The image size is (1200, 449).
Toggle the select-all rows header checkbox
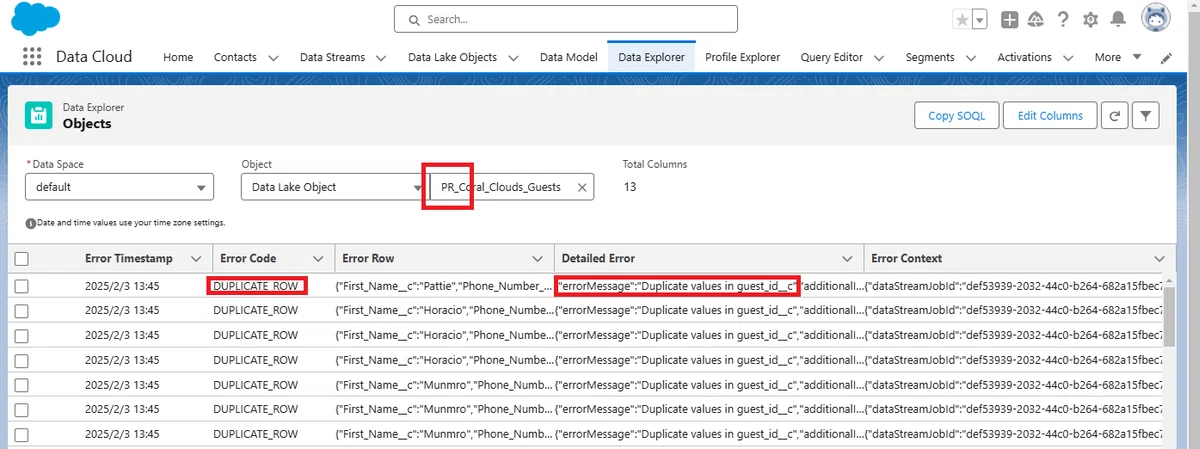point(22,259)
